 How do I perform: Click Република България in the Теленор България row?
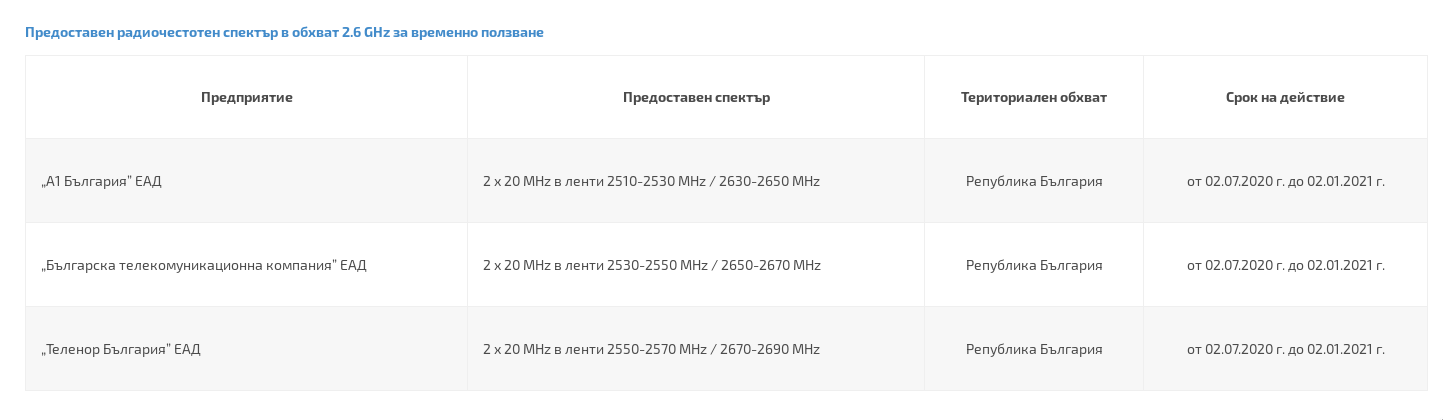pyautogui.click(x=1033, y=350)
